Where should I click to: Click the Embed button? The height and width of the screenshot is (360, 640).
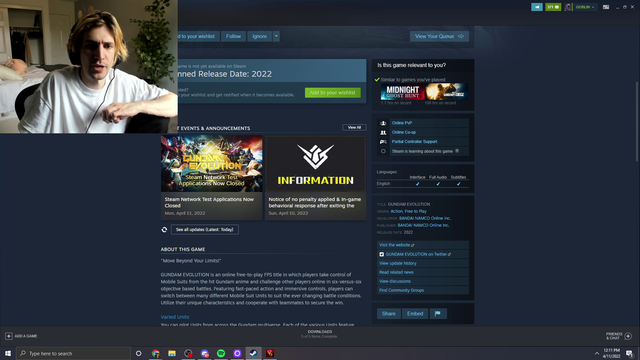pyautogui.click(x=415, y=313)
